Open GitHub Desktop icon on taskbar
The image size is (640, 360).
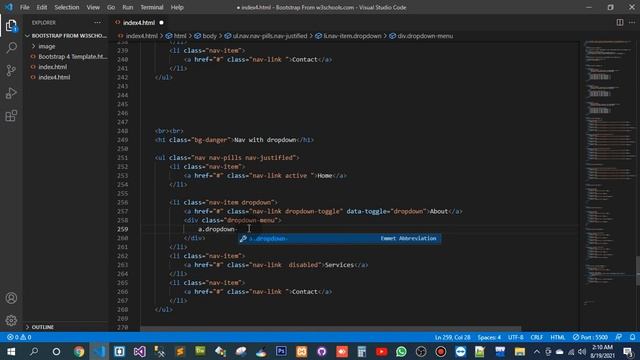tap(322, 351)
